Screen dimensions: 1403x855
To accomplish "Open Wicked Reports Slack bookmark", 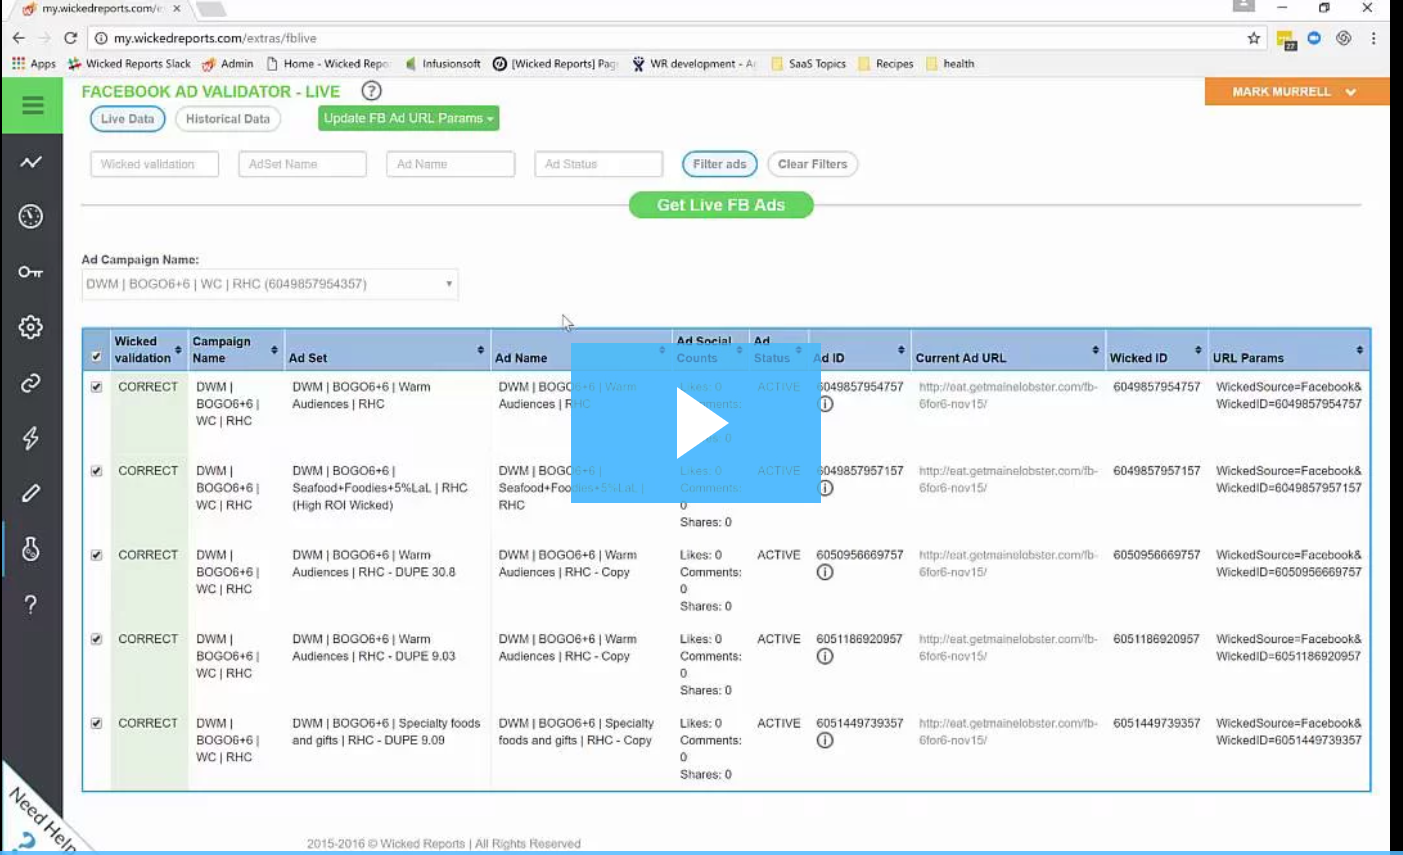I will click(x=129, y=64).
